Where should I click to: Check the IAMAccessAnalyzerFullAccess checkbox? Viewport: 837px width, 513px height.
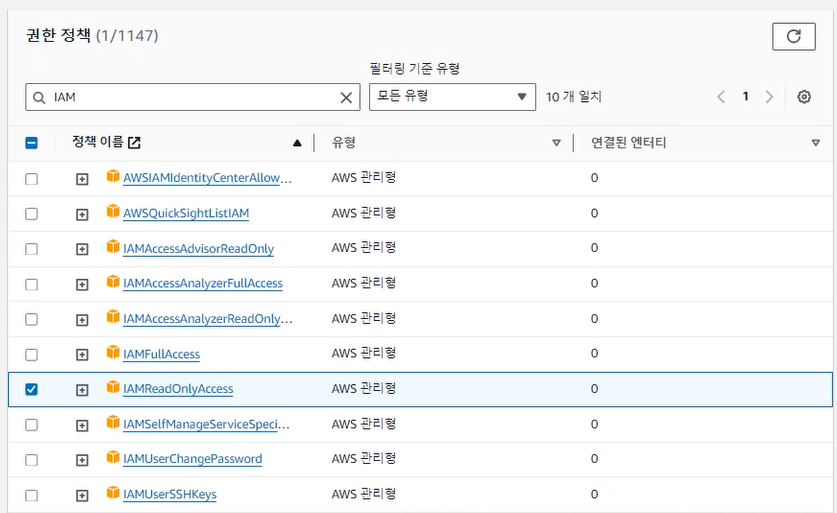click(x=31, y=285)
